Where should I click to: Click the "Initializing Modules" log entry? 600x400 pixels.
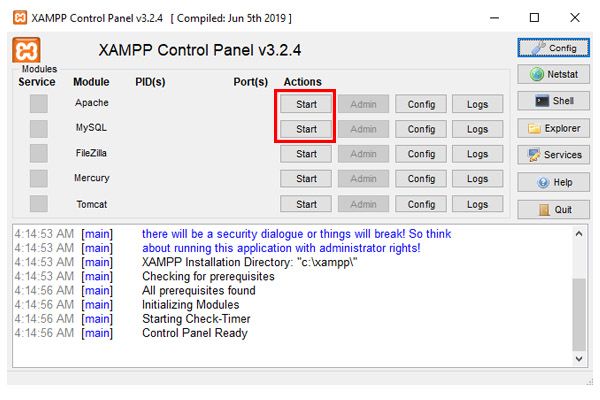point(191,305)
